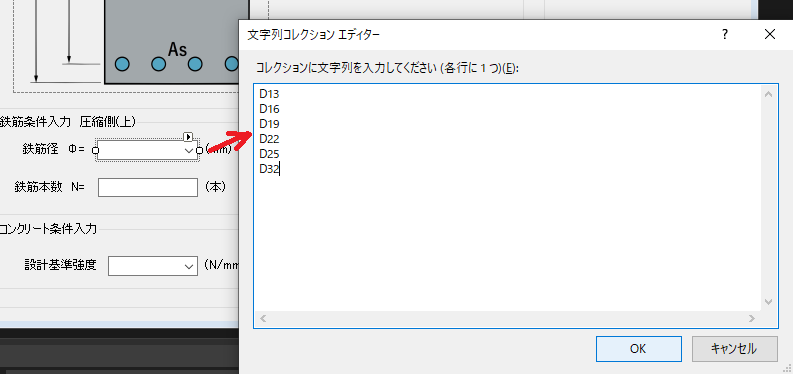The image size is (793, 374).
Task: Click the help question mark in dialog title
Action: tap(725, 34)
